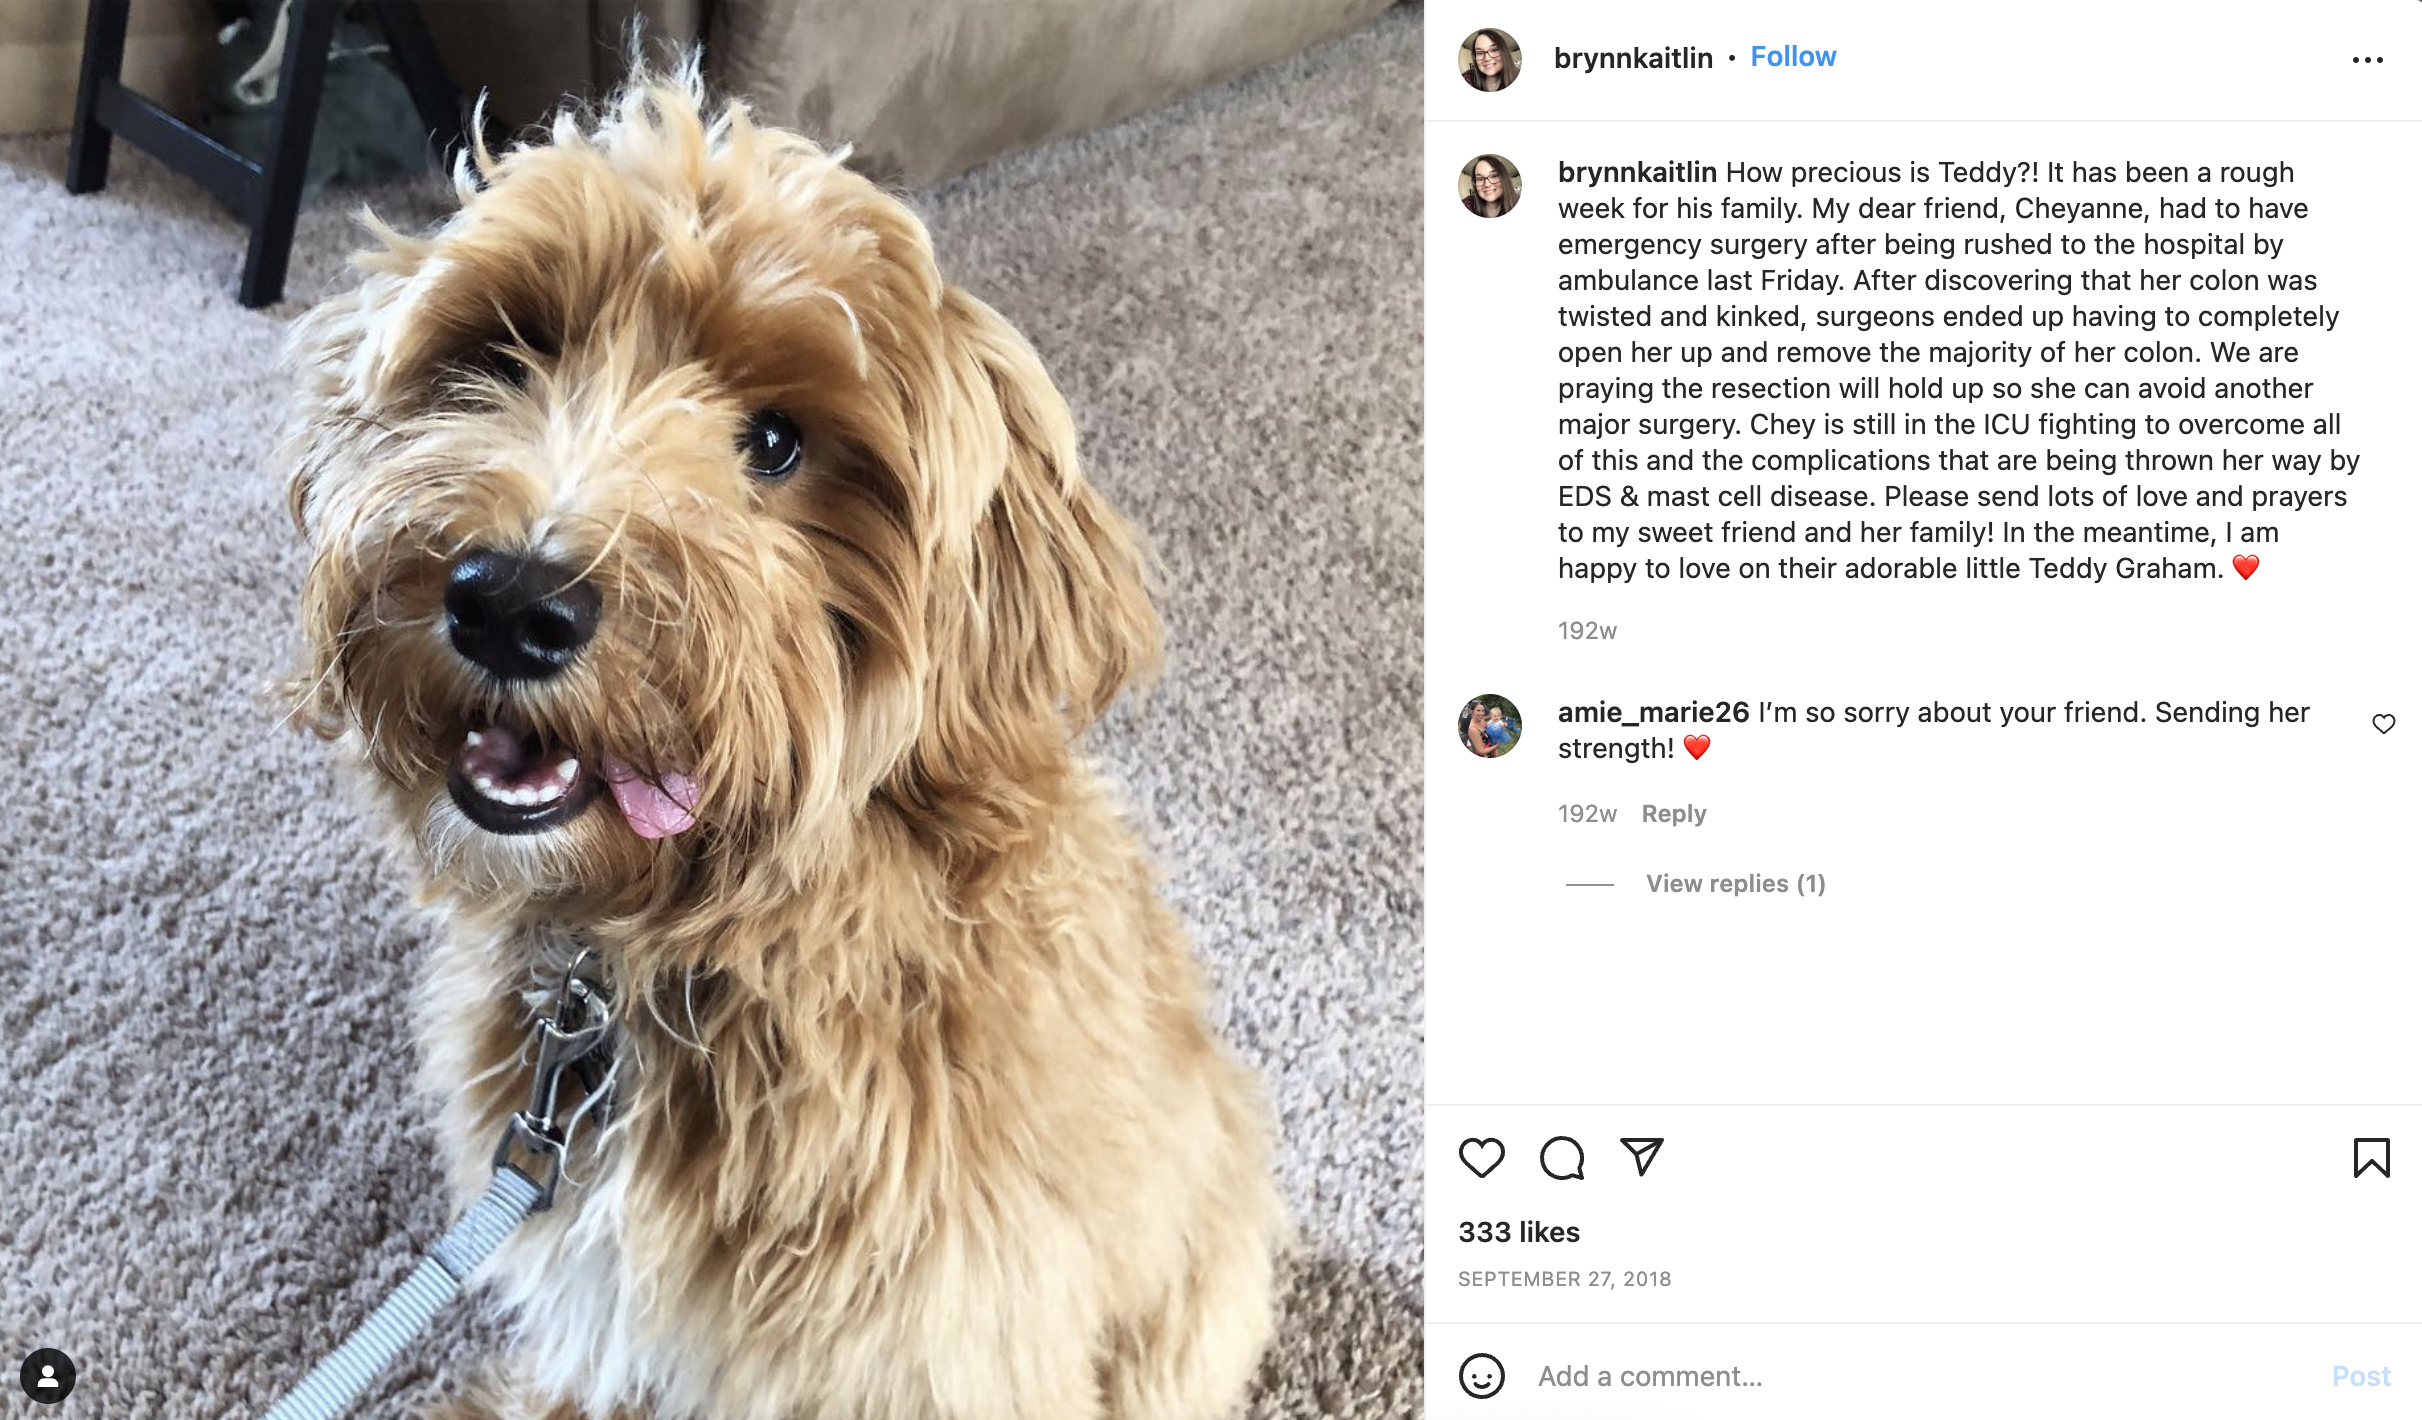Viewport: 2422px width, 1420px height.
Task: Save post with the bookmark icon
Action: (2371, 1158)
